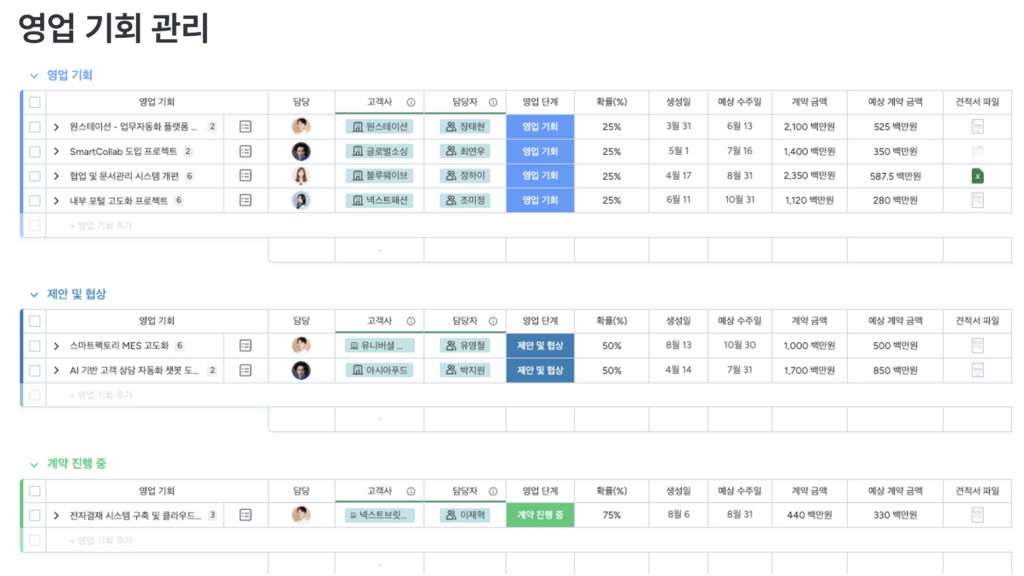1024x576 pixels.
Task: Open updates icon for 원스테이션 row
Action: pyautogui.click(x=246, y=127)
